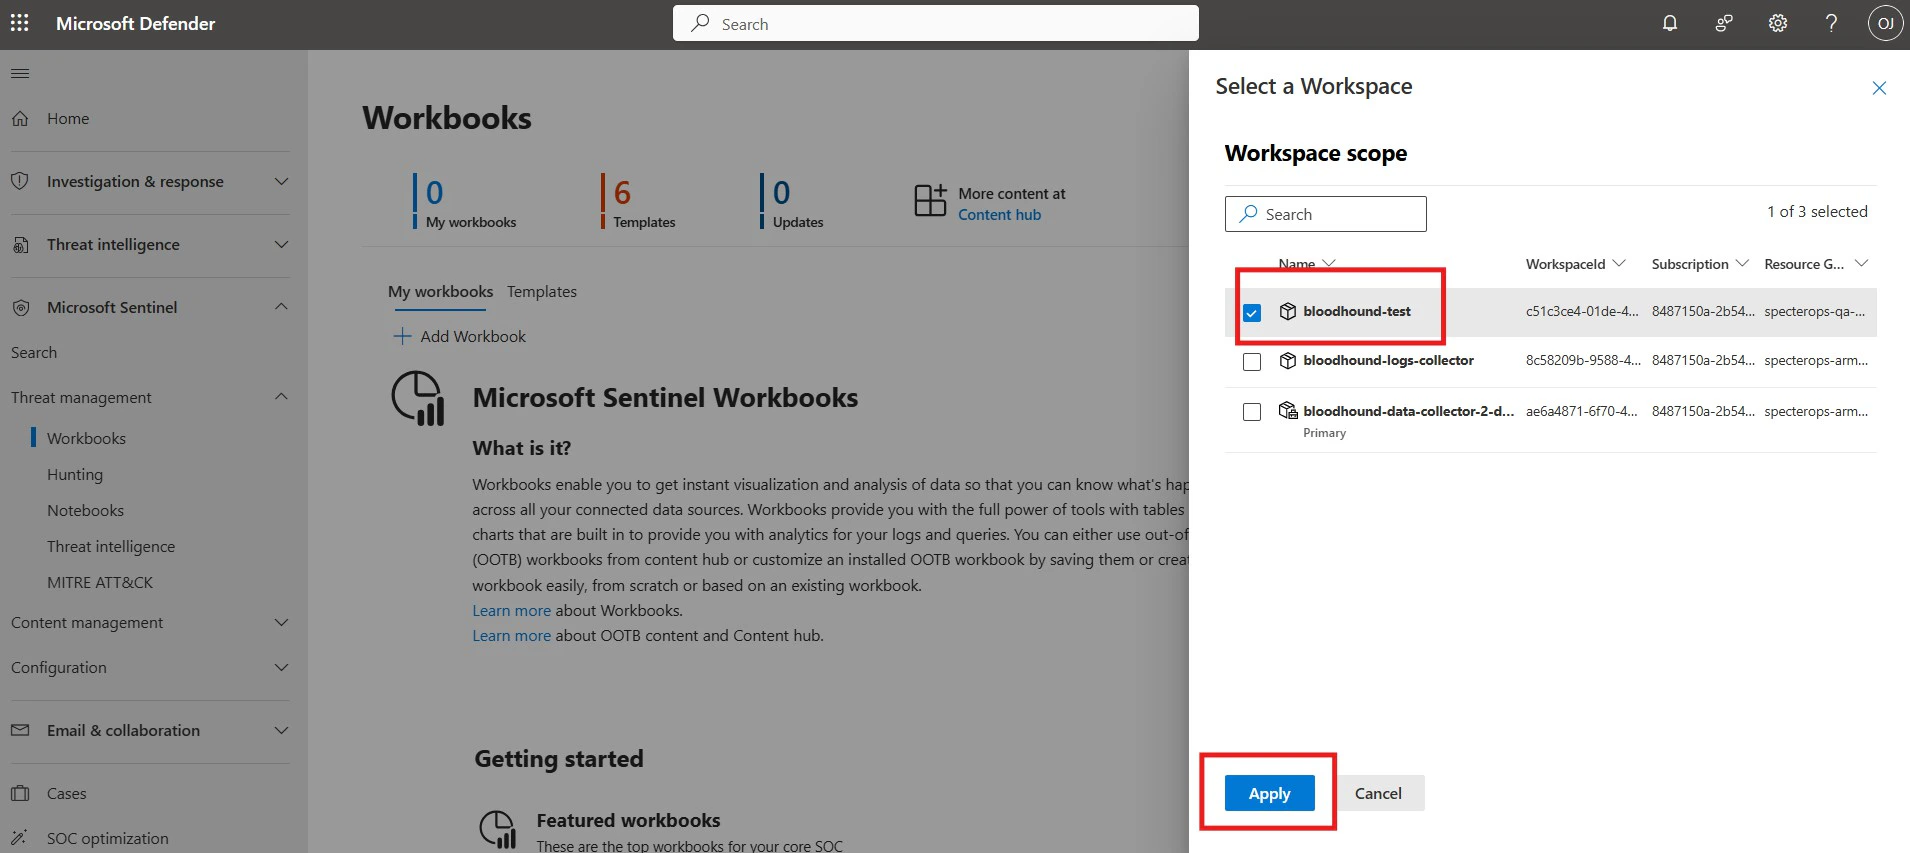Open the Help question mark icon
This screenshot has width=1910, height=853.
pos(1831,23)
